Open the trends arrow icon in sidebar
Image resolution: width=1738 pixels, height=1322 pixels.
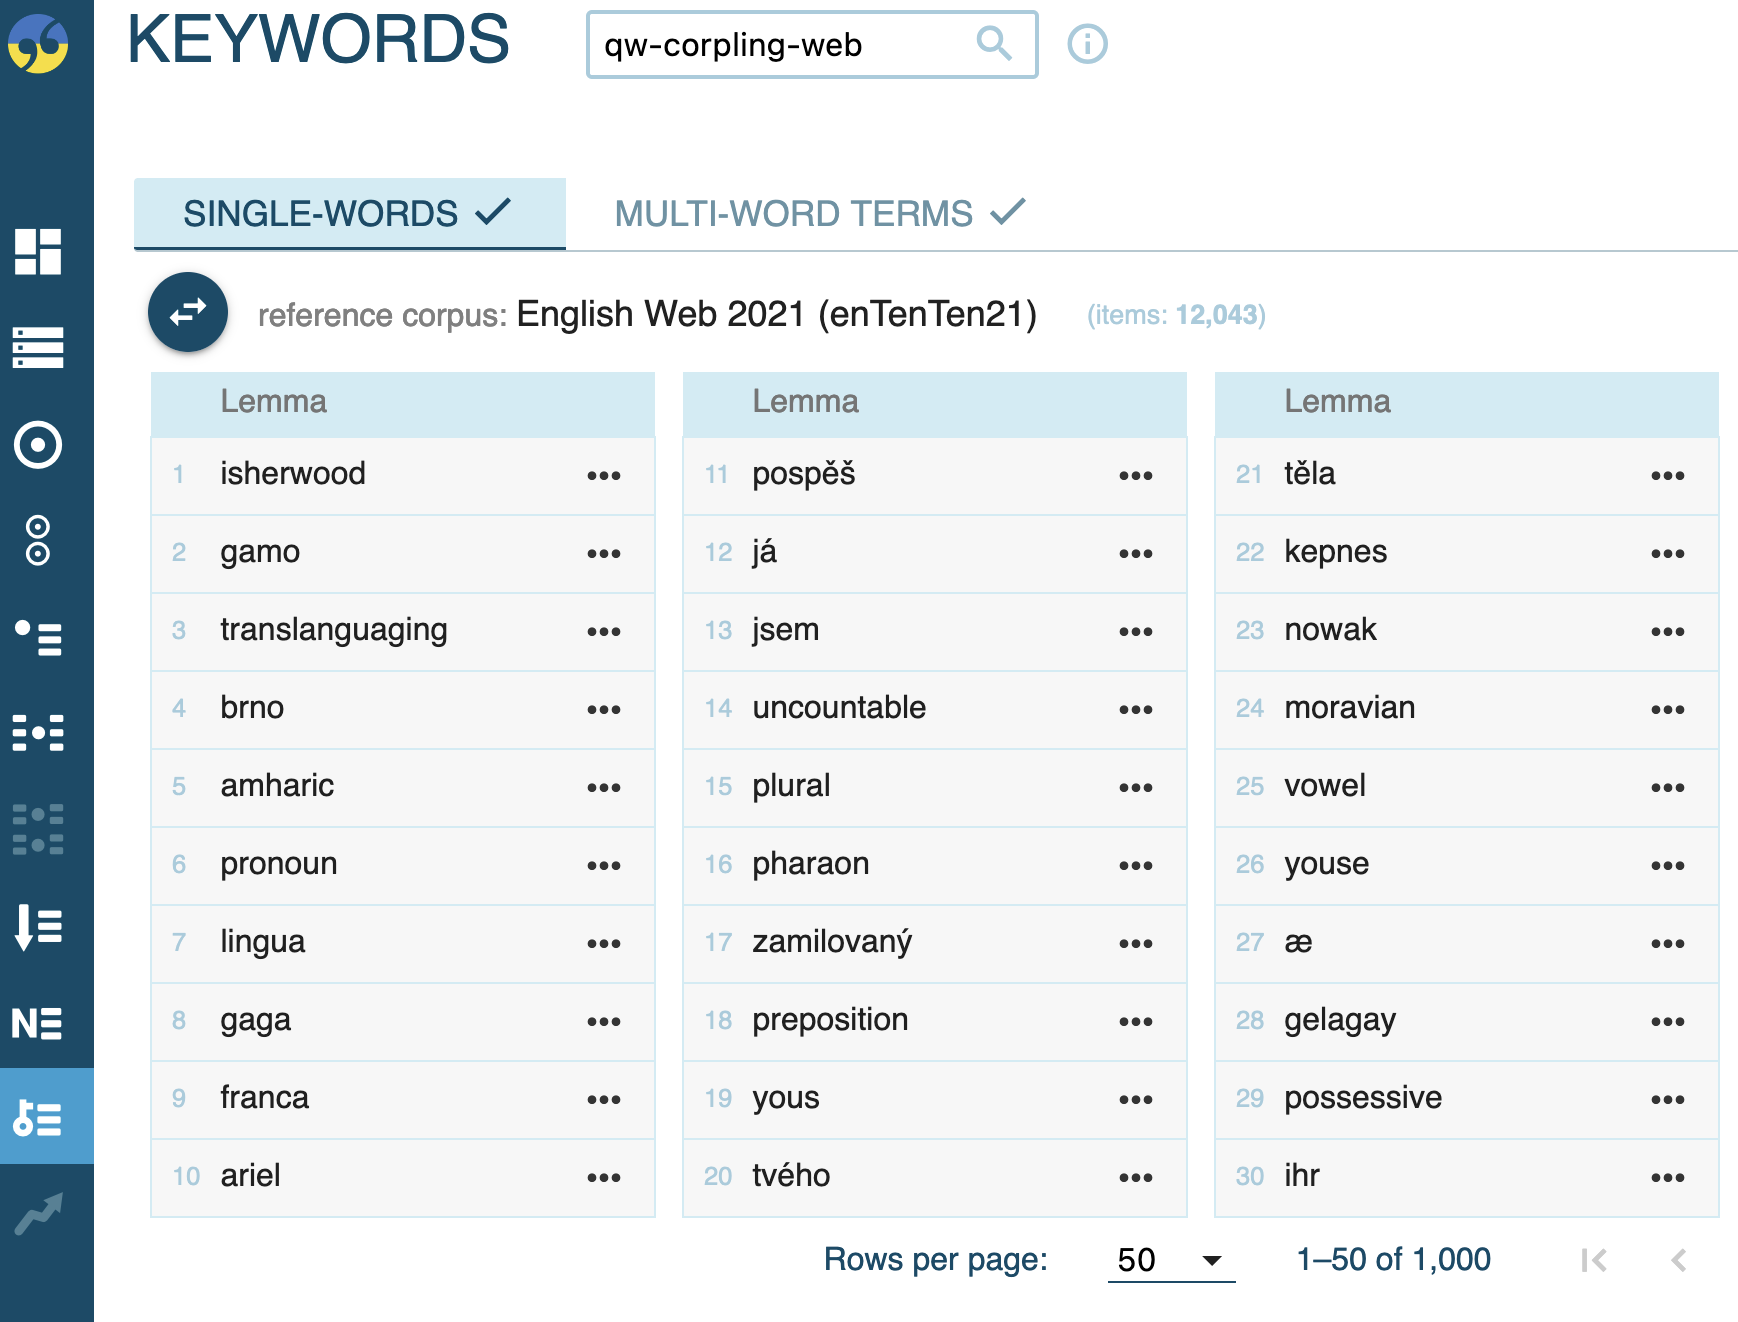tap(38, 1214)
